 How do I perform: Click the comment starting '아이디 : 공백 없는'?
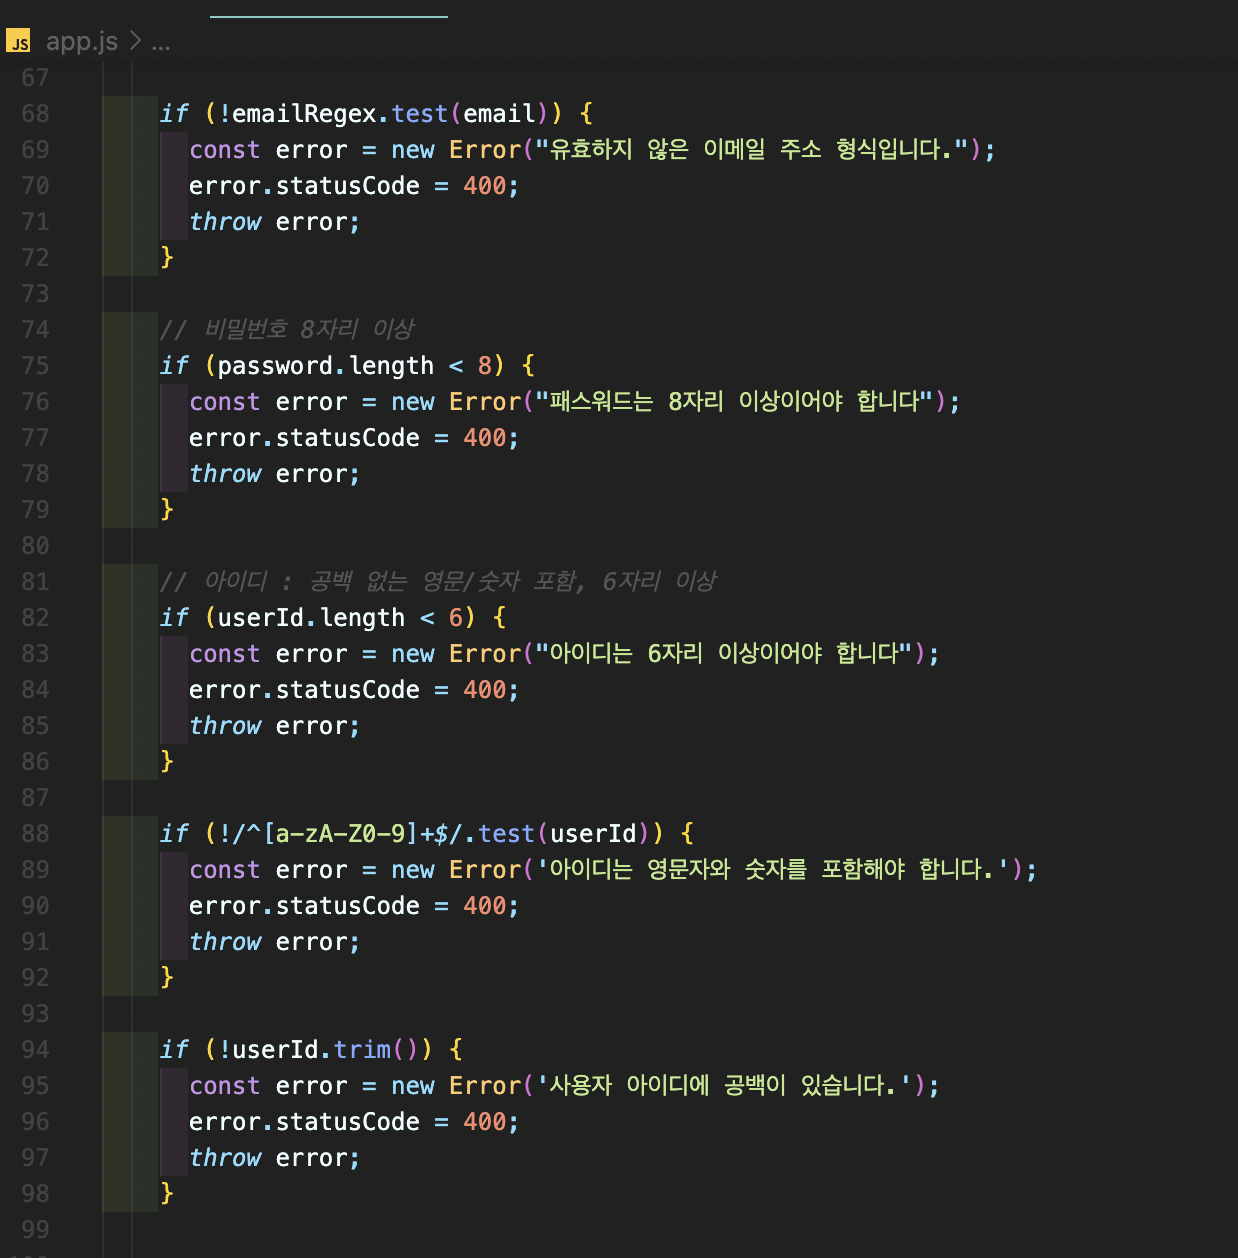[439, 581]
